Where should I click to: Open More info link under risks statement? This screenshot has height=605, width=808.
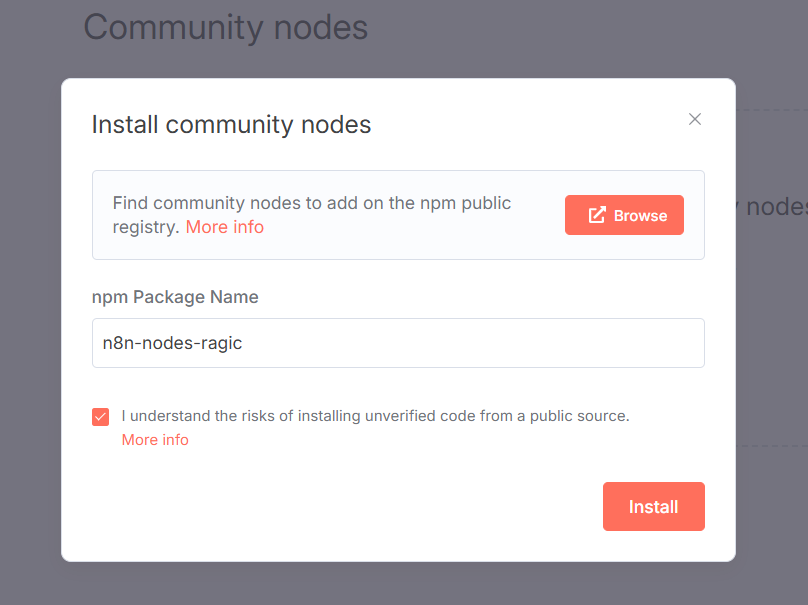point(155,440)
